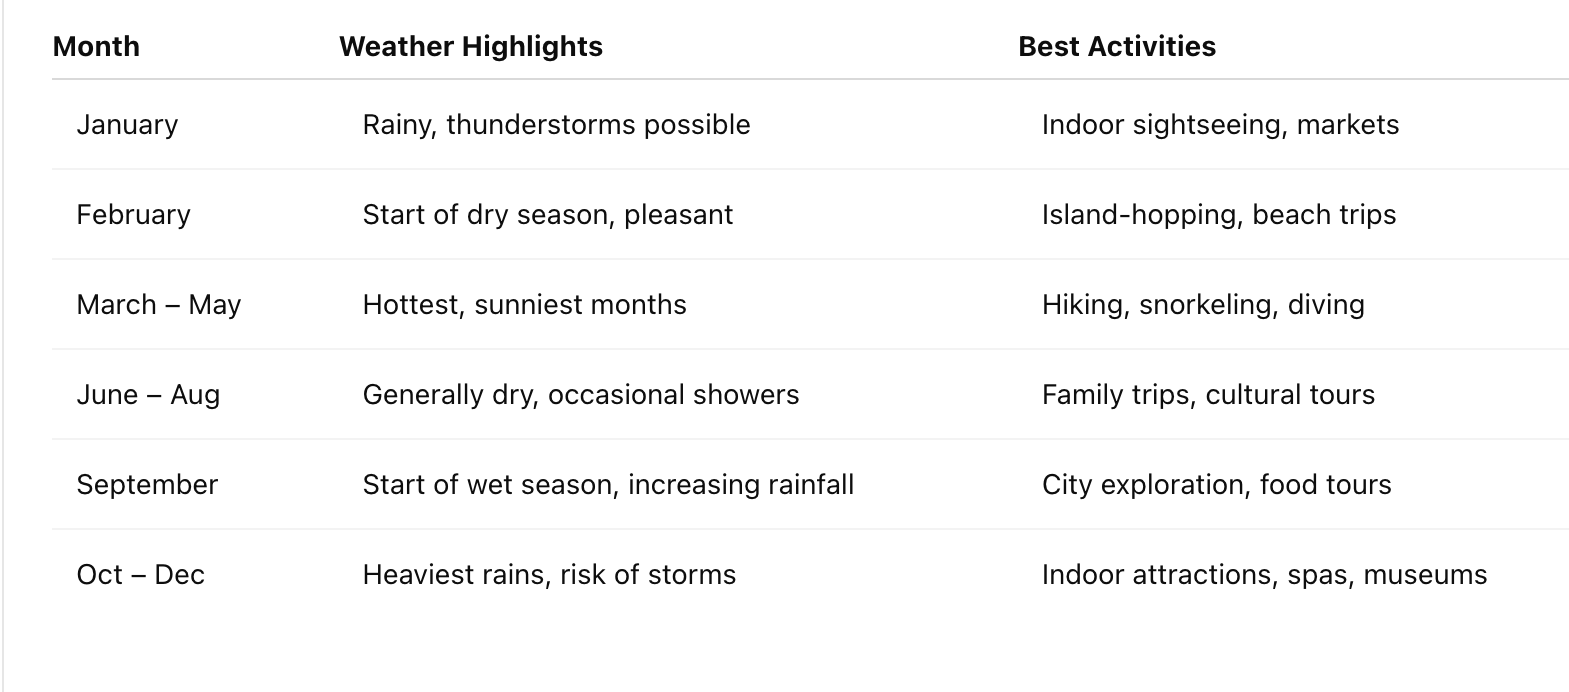Select 'Hiking, snorkeling, diving' cell
The image size is (1569, 692).
click(x=1203, y=305)
